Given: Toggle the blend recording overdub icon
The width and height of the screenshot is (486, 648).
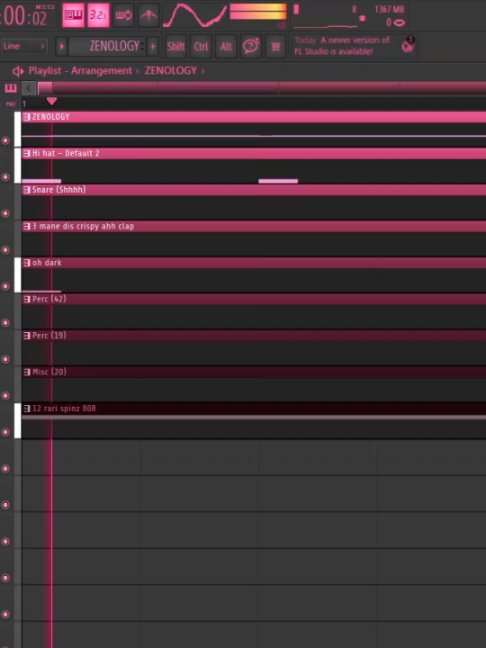Looking at the screenshot, I should pyautogui.click(x=148, y=16).
